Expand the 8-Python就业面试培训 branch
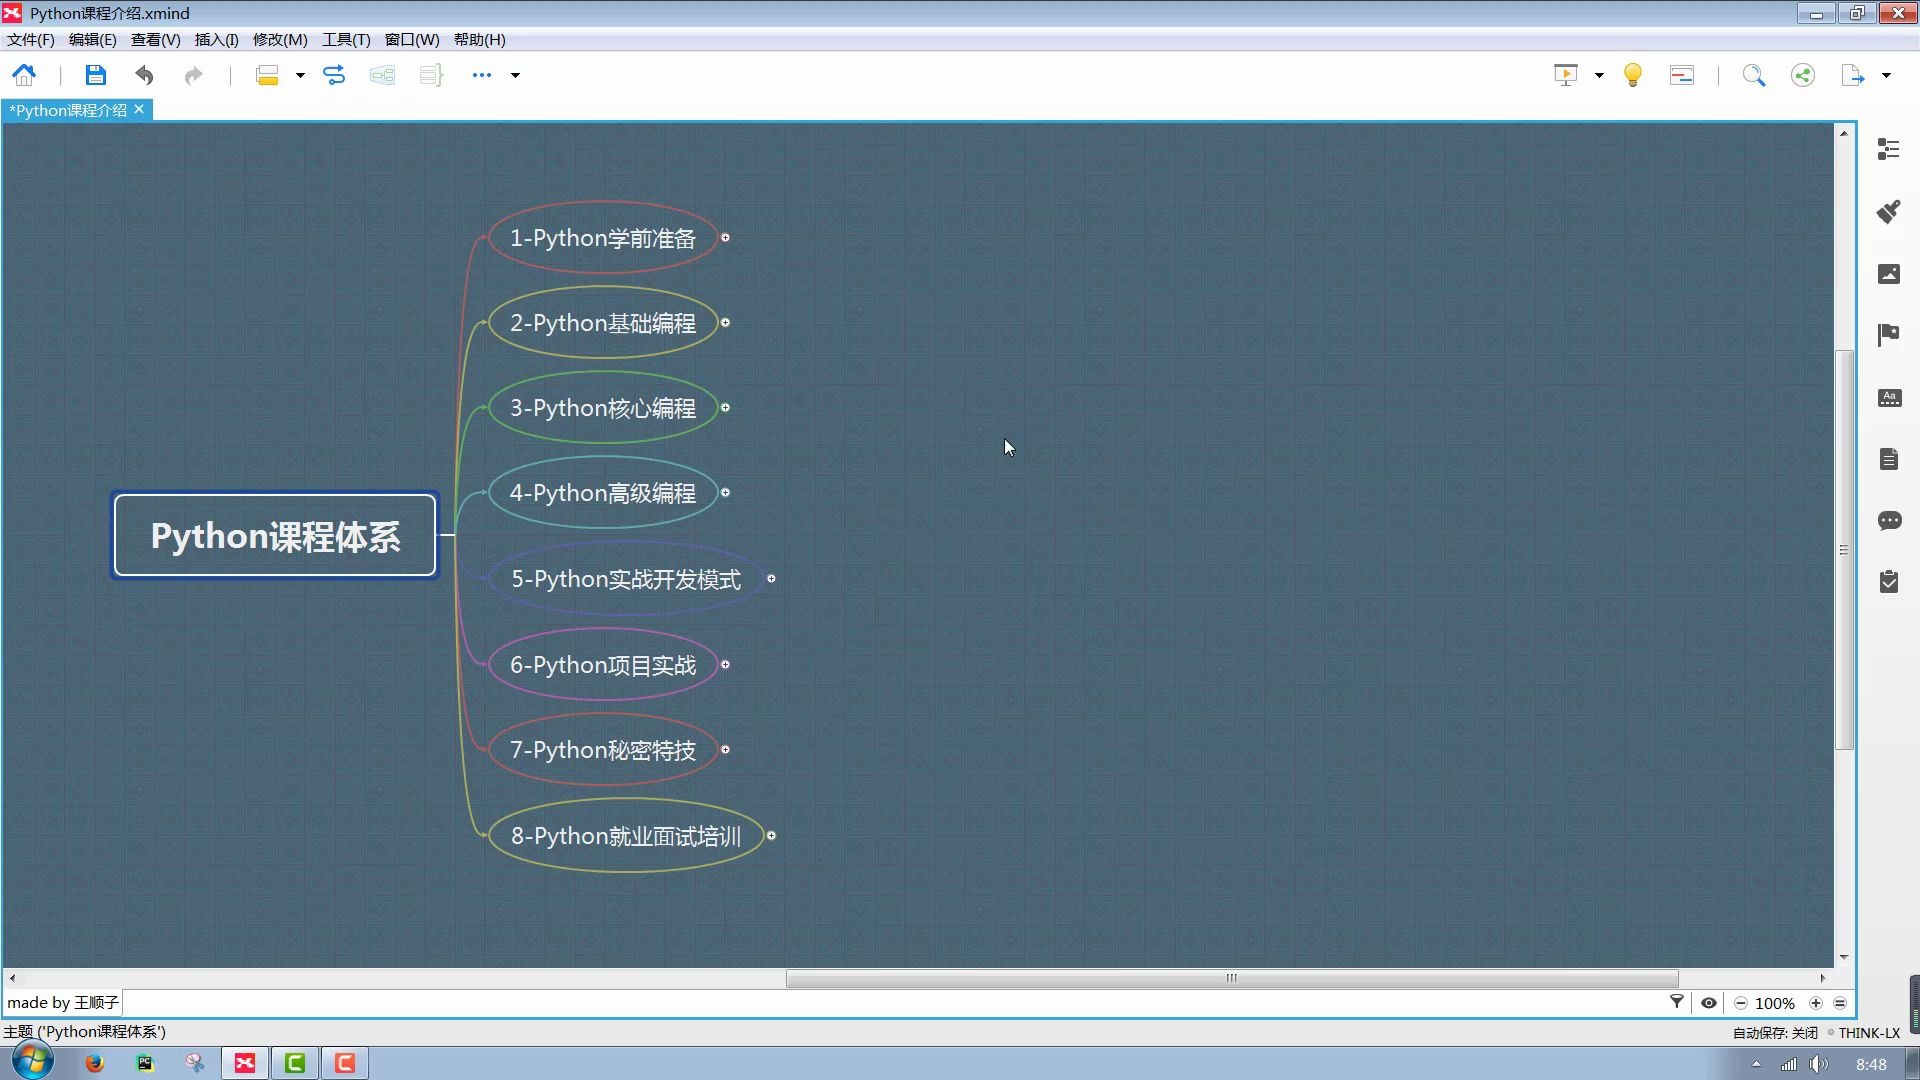The image size is (1920, 1080). [x=771, y=835]
